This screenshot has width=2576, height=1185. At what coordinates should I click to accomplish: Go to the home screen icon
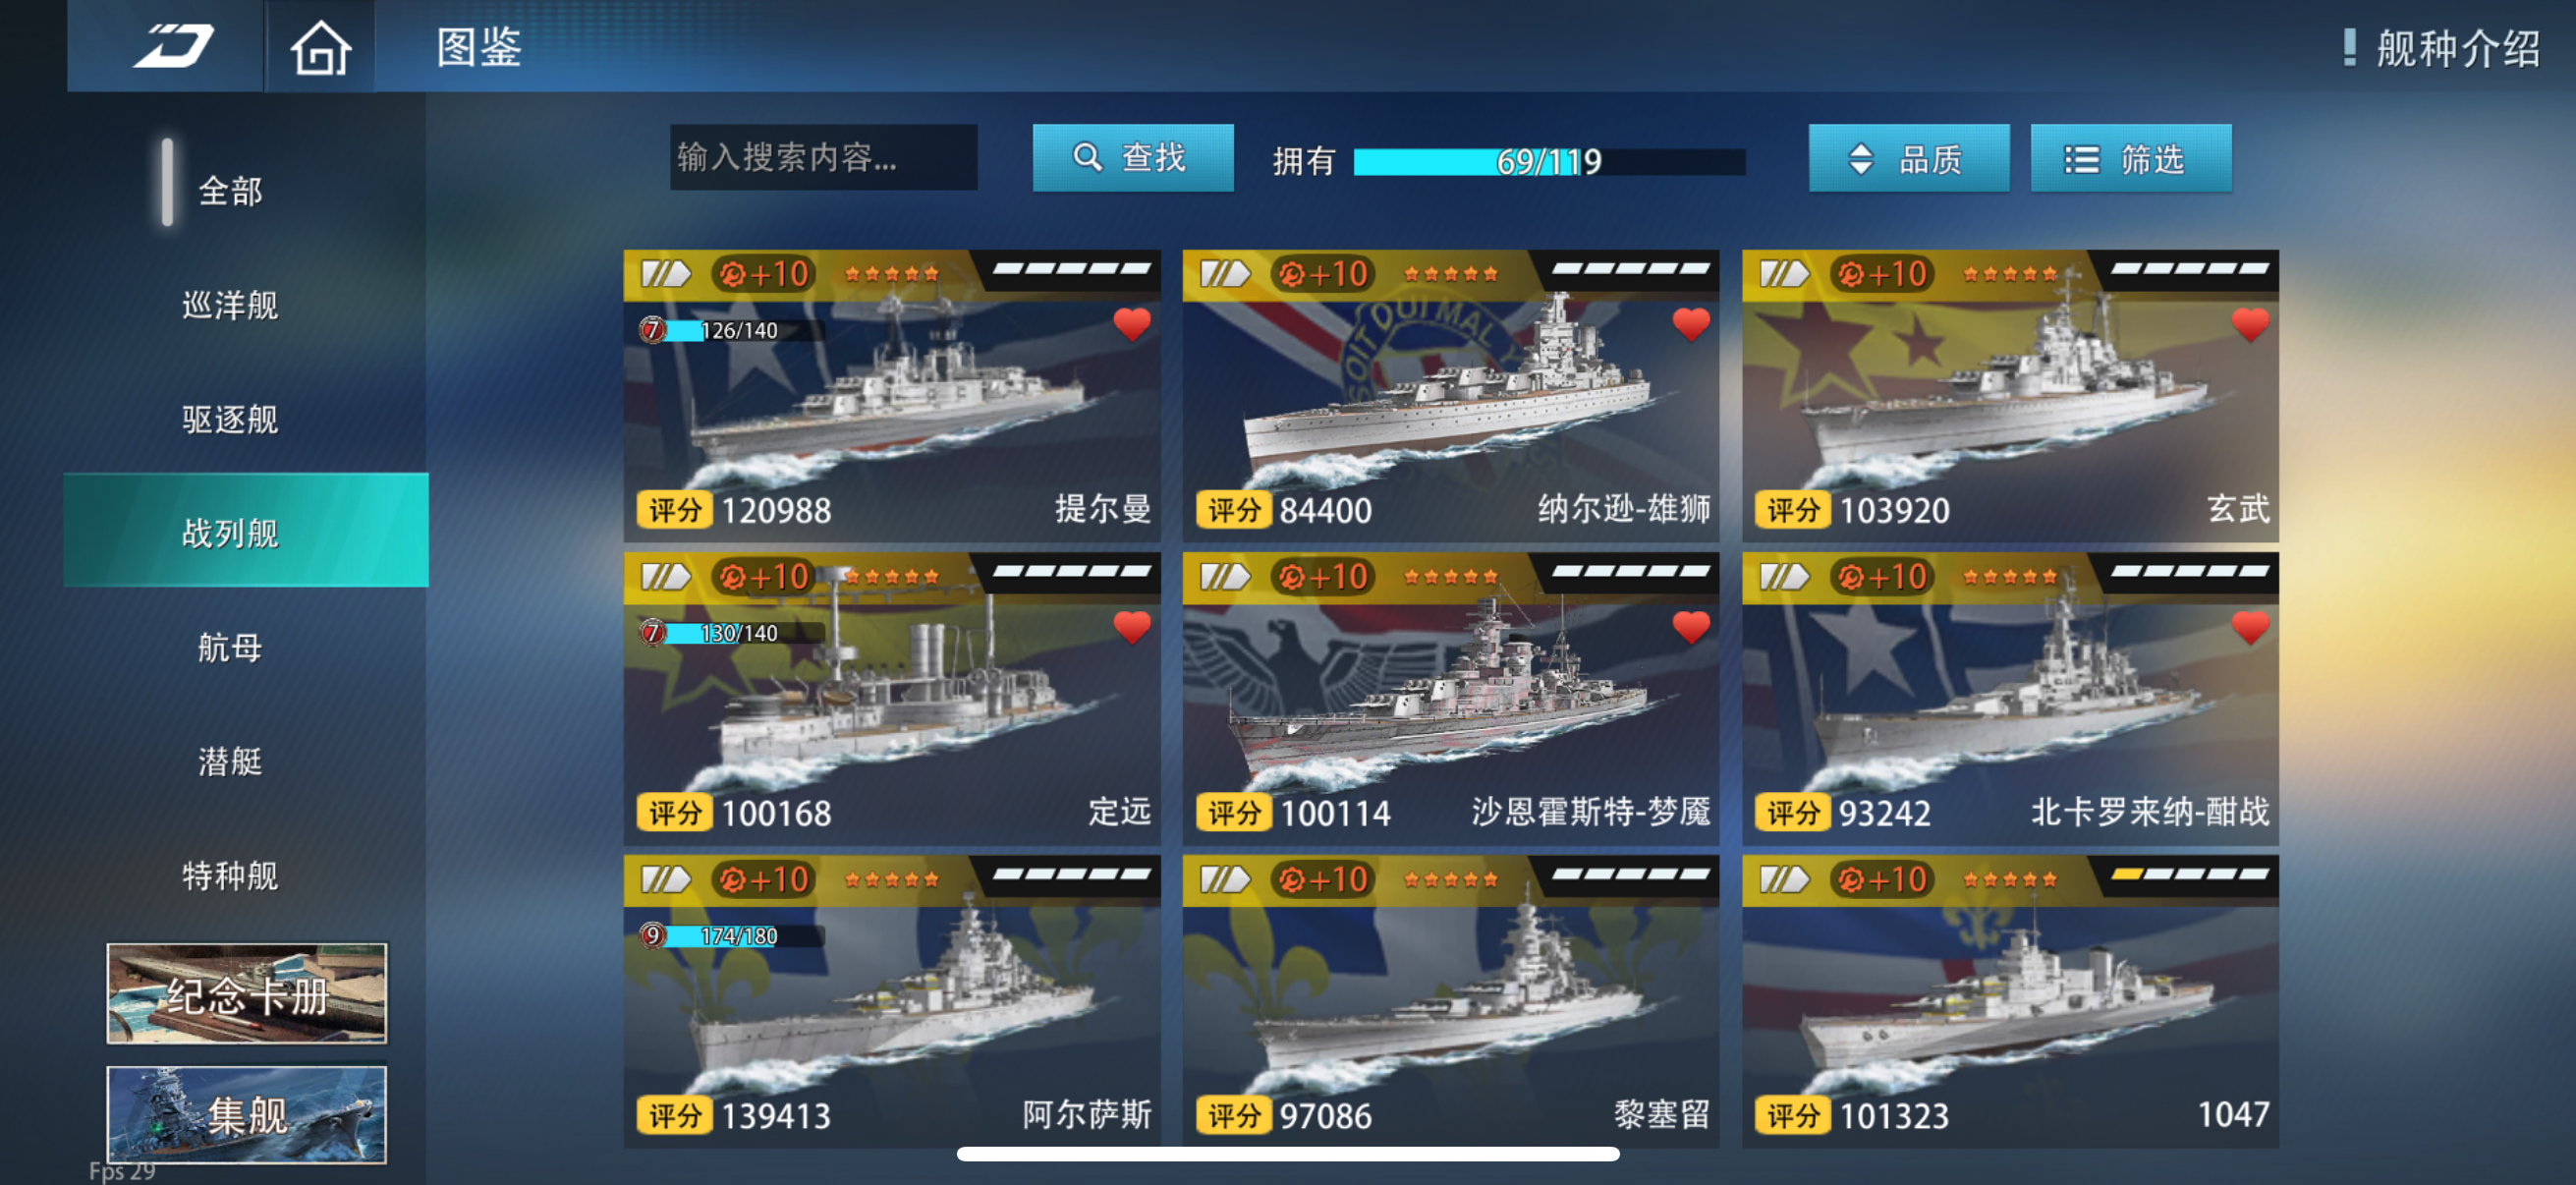point(321,47)
